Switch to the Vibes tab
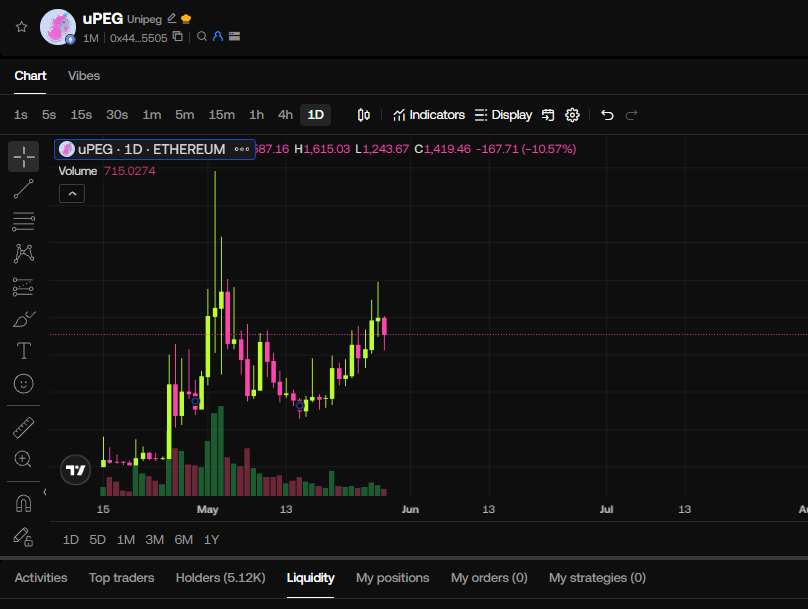808x609 pixels. point(84,76)
